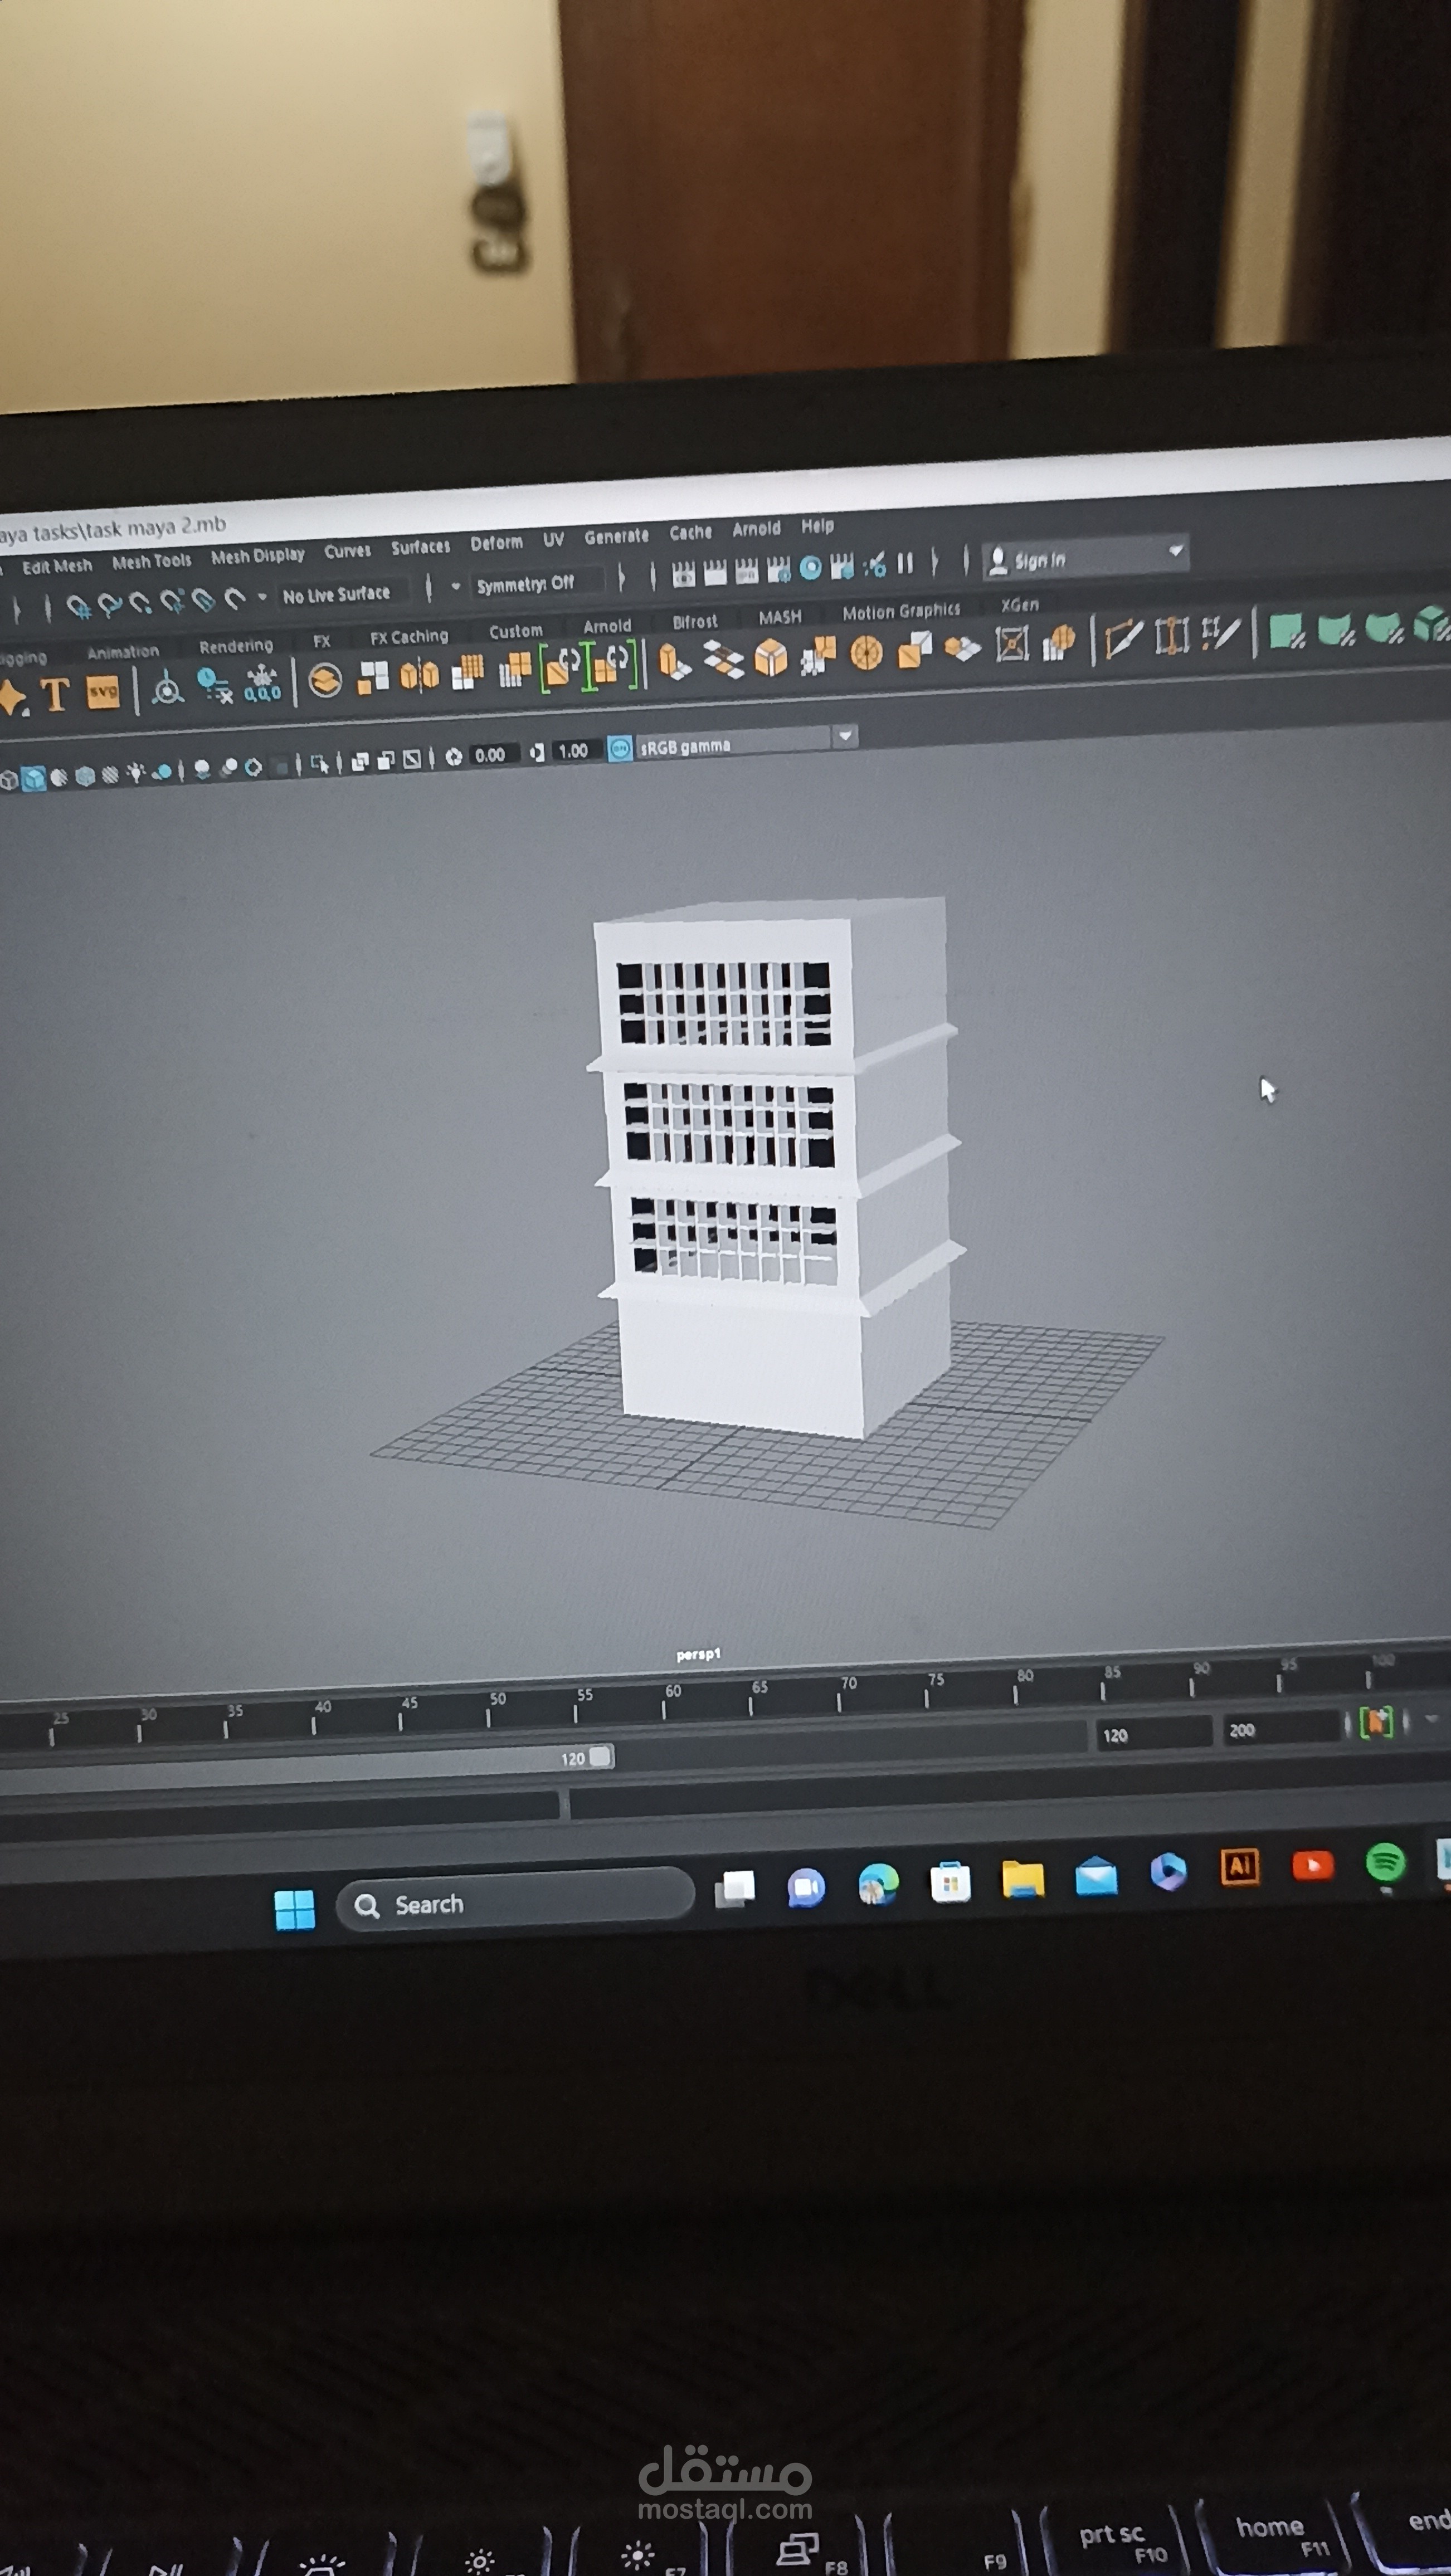Image resolution: width=1451 pixels, height=2576 pixels.
Task: Click the gamma value field 1.00
Action: click(577, 750)
